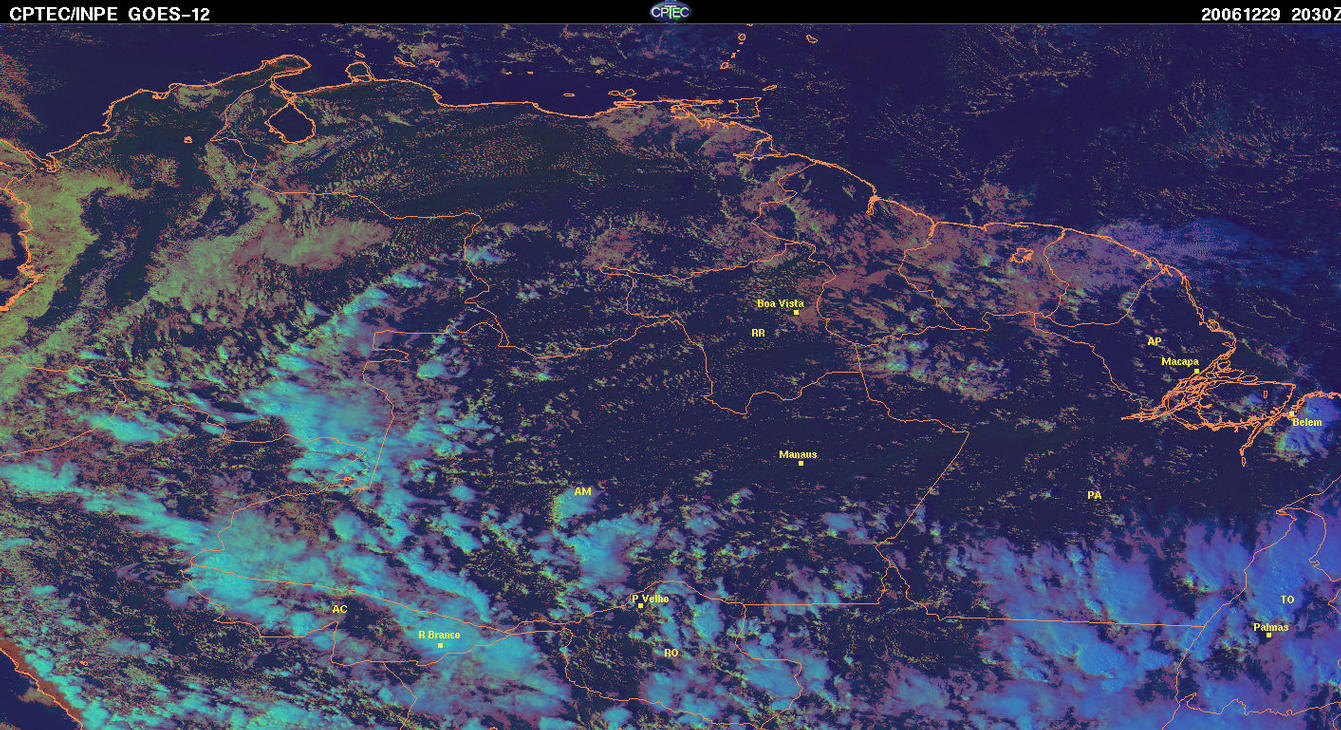Click the Palmas city name label
Image resolution: width=1341 pixels, height=730 pixels.
click(1271, 627)
